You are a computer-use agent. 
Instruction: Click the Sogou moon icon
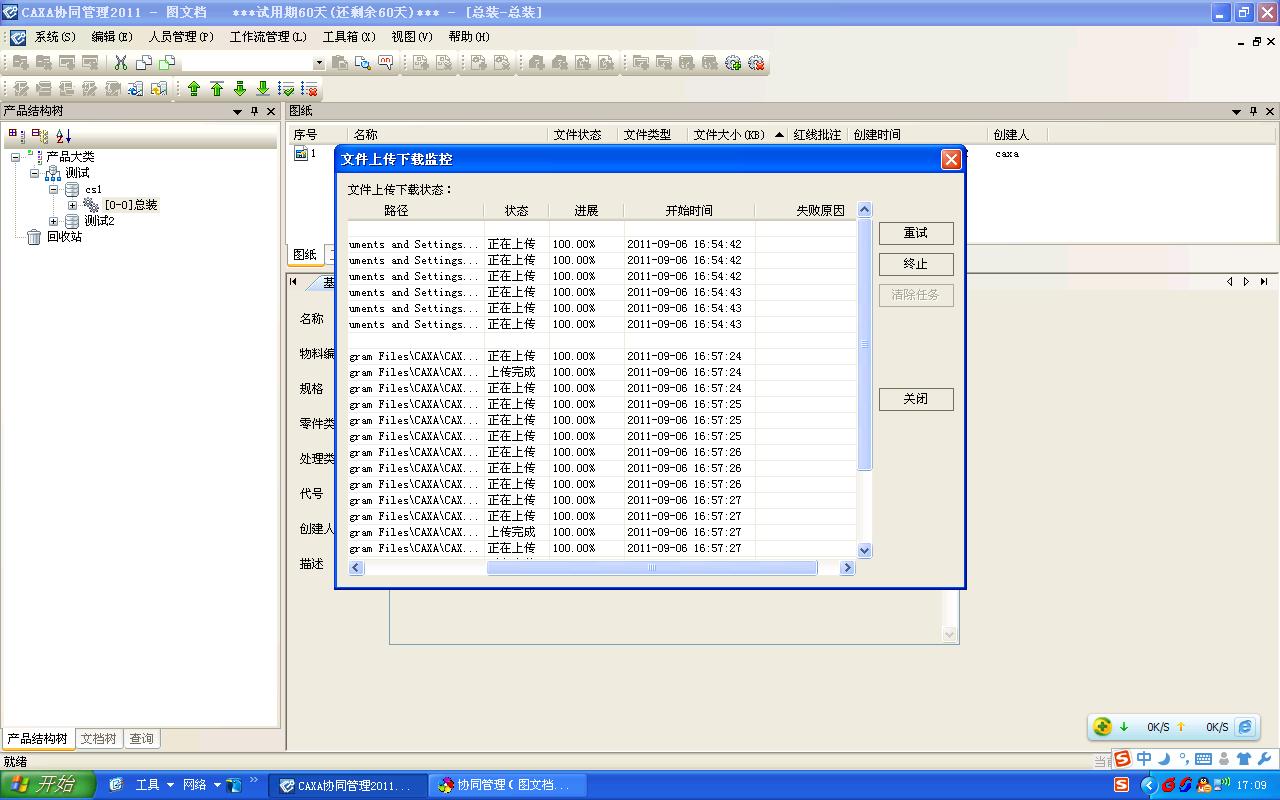coord(1163,760)
